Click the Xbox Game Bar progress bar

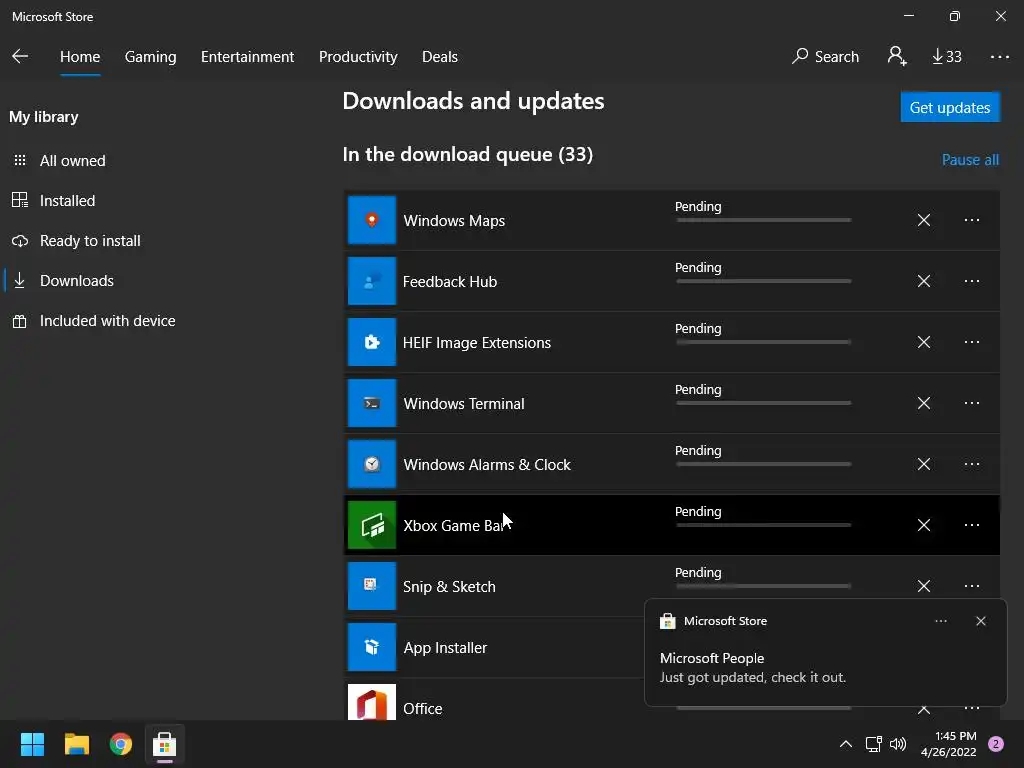tap(763, 525)
